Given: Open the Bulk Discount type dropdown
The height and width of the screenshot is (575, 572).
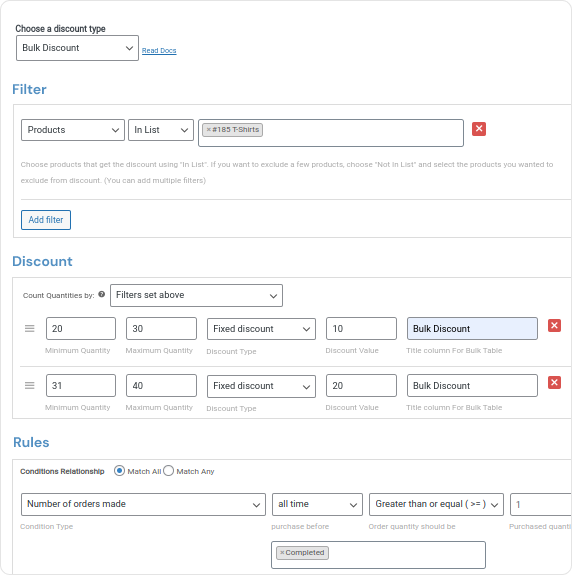Looking at the screenshot, I should [77, 48].
